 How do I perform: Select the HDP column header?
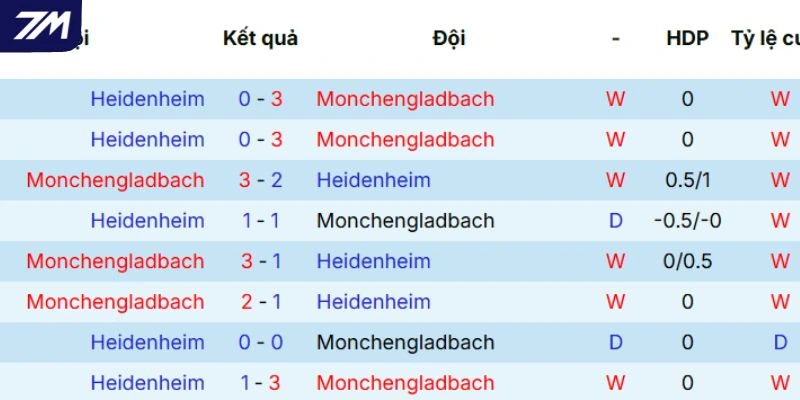tap(687, 39)
